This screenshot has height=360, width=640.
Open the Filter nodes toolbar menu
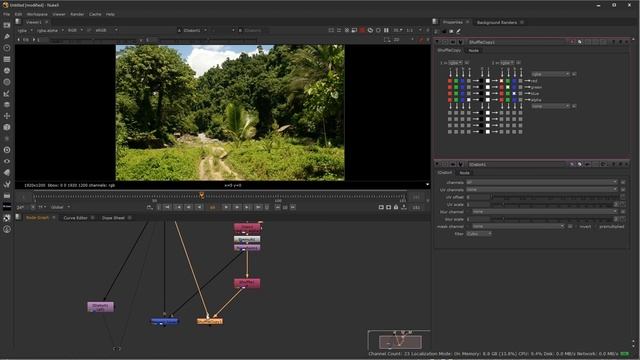[x=7, y=82]
